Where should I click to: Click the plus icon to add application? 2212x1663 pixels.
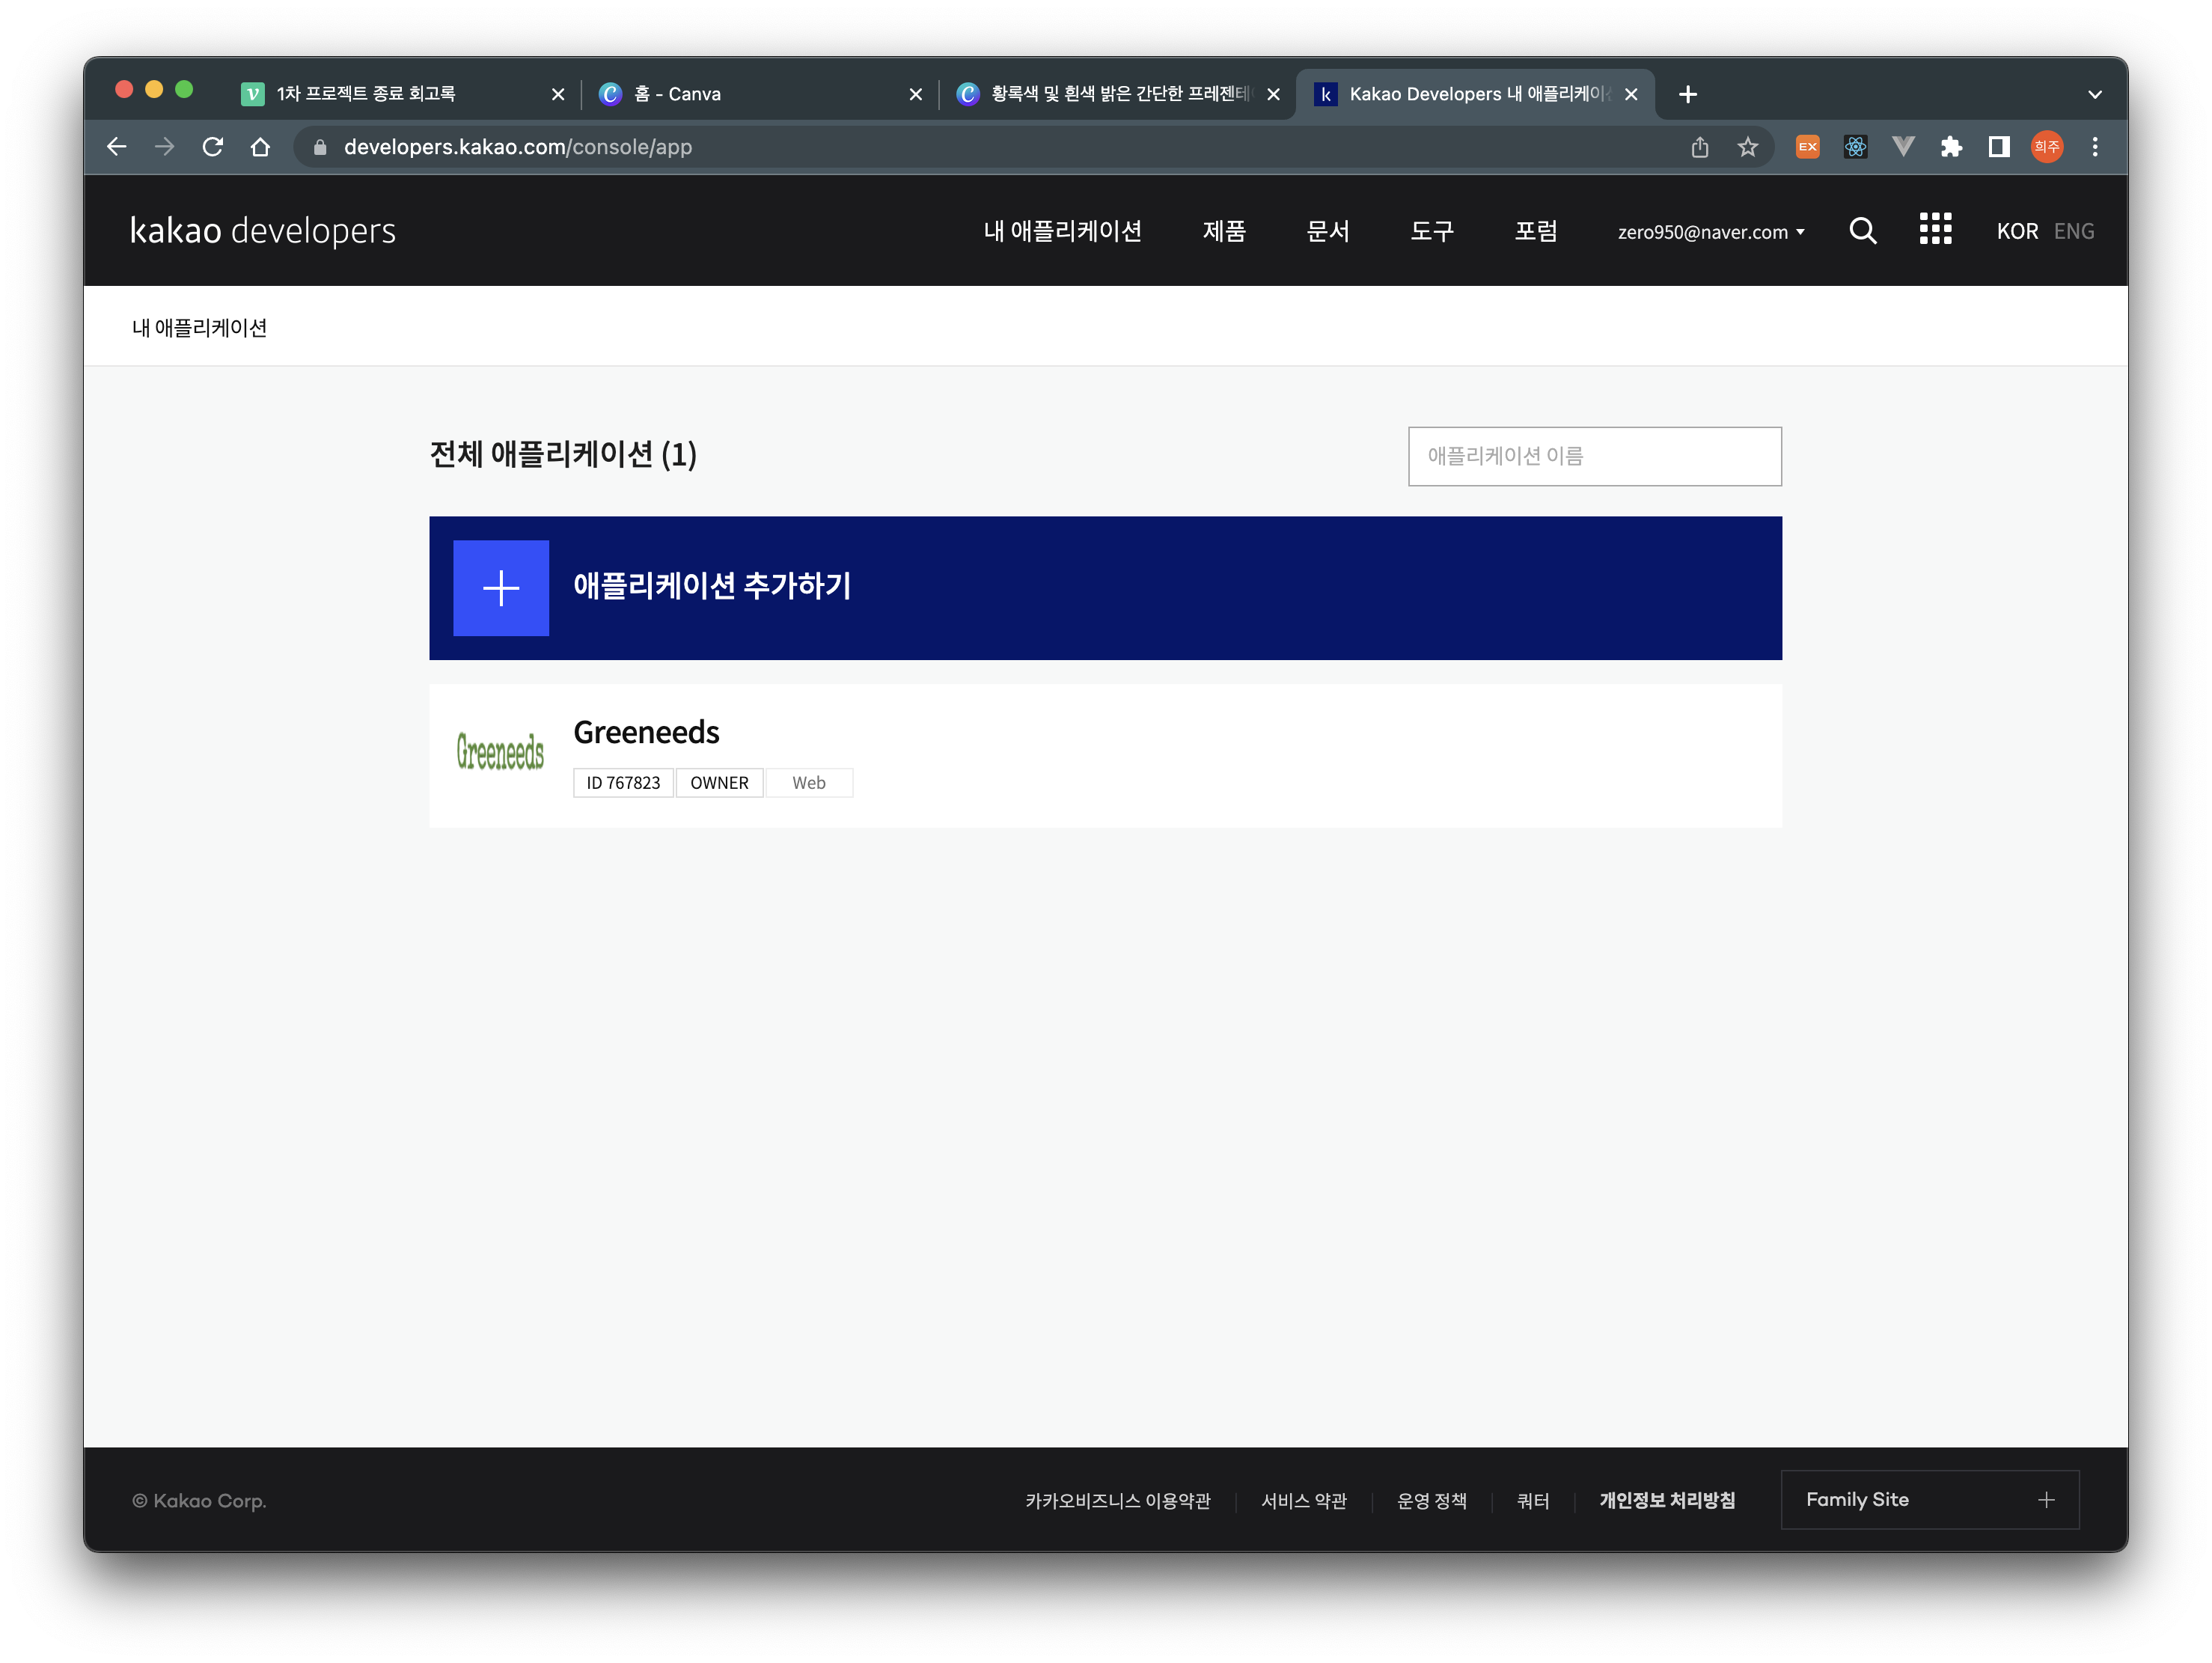pos(501,588)
